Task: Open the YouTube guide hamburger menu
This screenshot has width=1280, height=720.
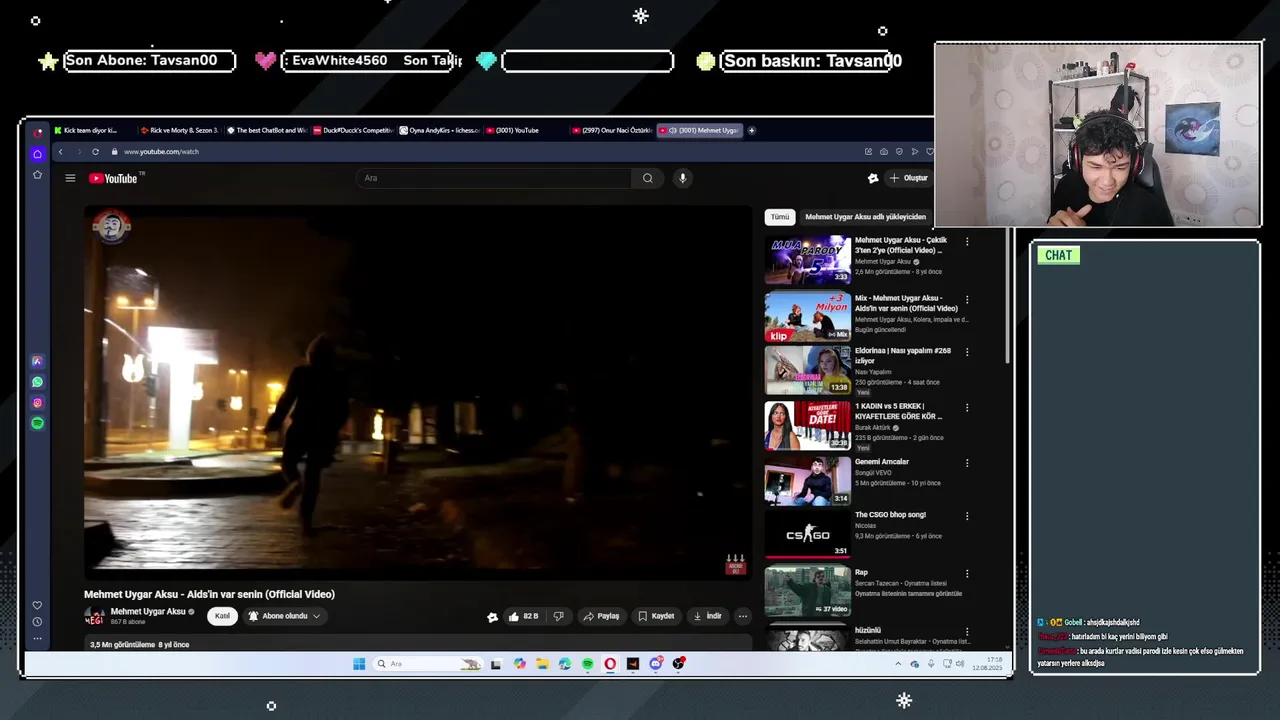Action: 70,178
